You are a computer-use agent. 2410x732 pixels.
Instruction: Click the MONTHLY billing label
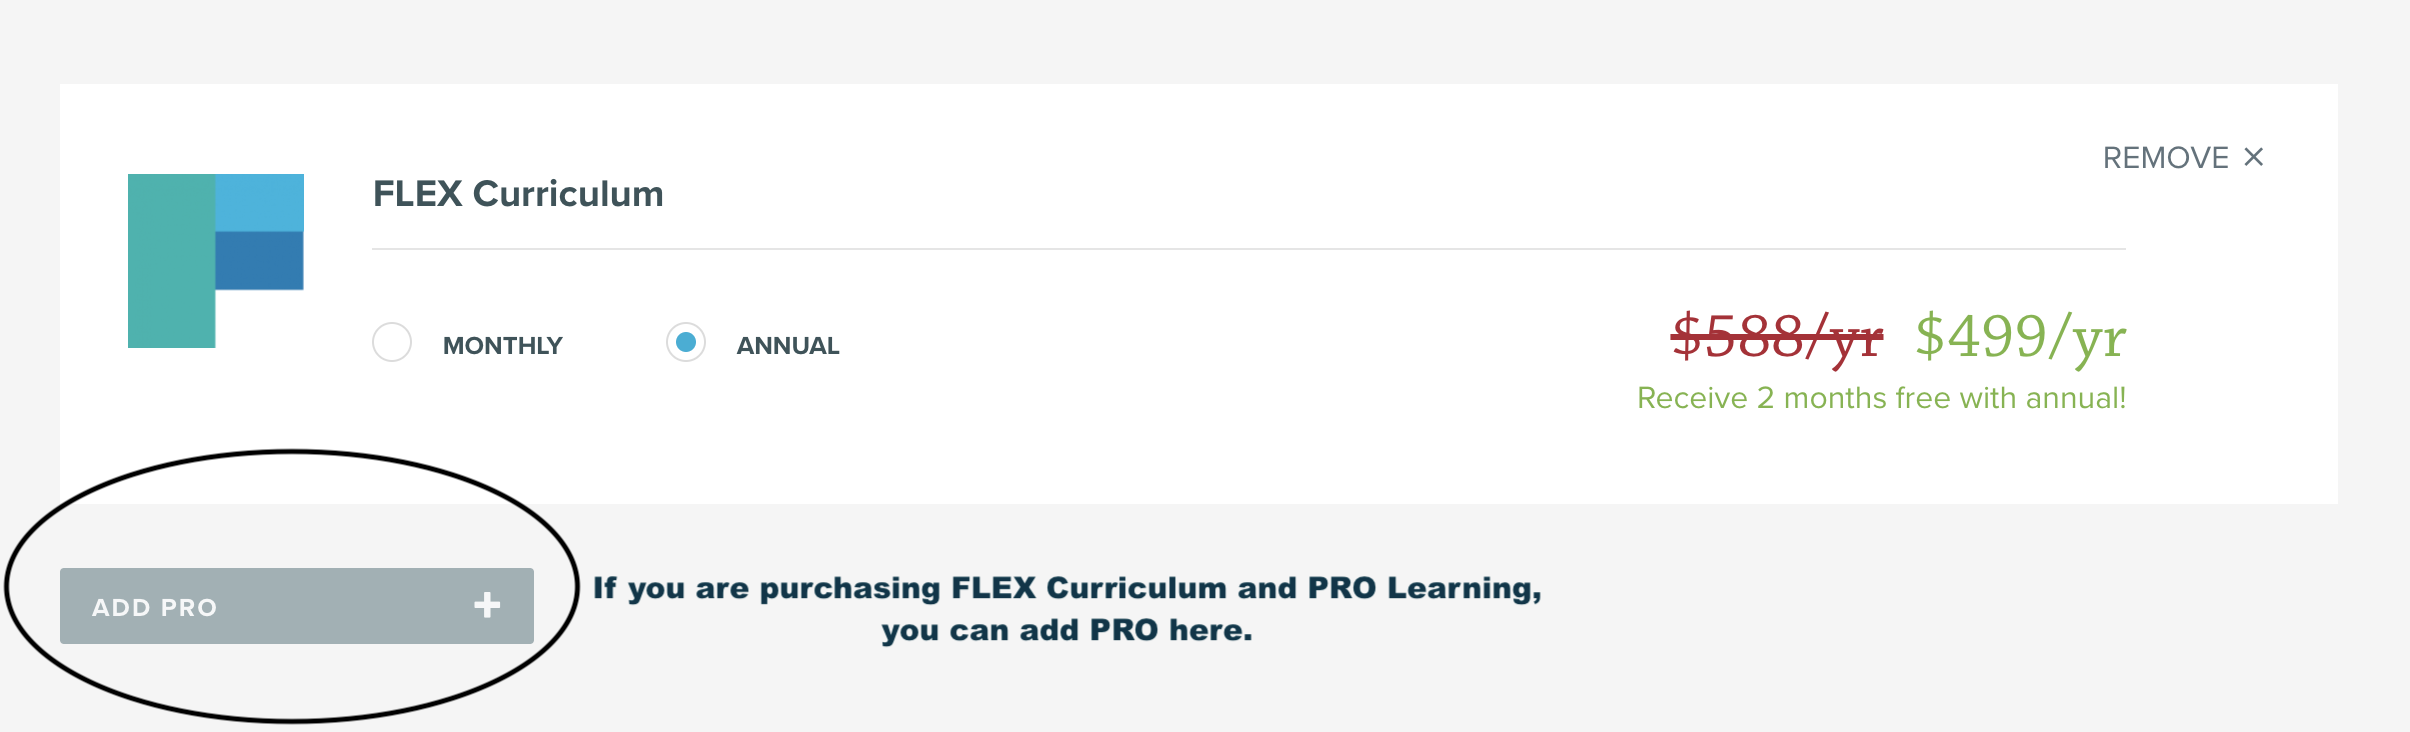pyautogui.click(x=503, y=346)
